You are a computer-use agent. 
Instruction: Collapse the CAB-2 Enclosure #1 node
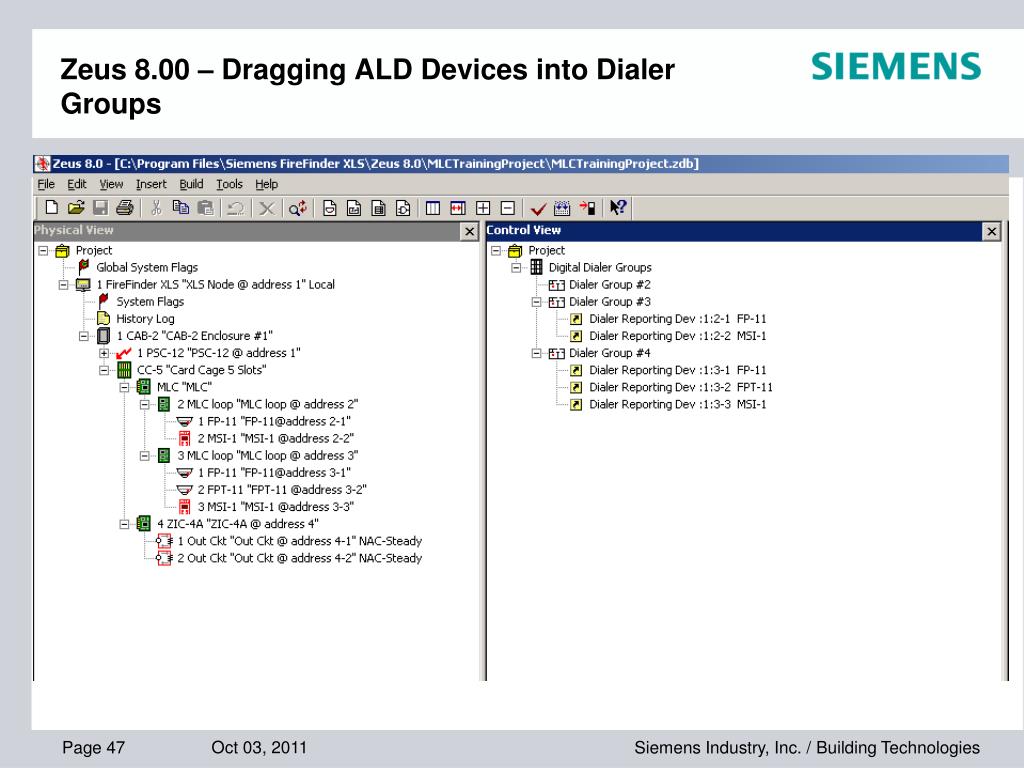(x=84, y=336)
